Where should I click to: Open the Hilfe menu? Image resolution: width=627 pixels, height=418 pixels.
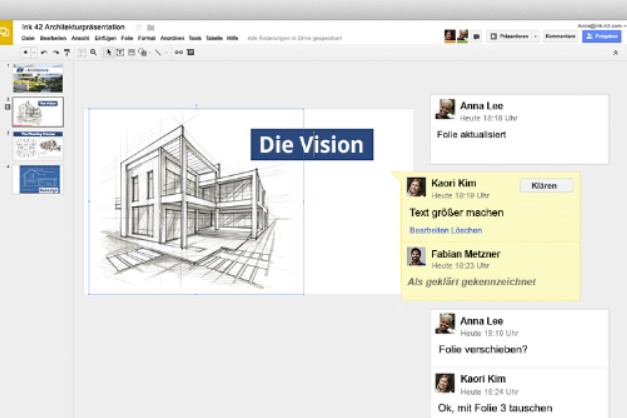pyautogui.click(x=232, y=38)
